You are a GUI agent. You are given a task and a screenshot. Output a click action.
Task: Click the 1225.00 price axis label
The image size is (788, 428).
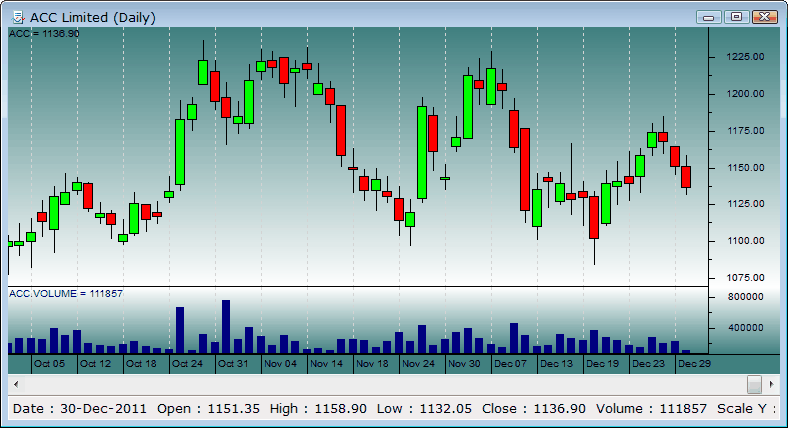(x=744, y=57)
